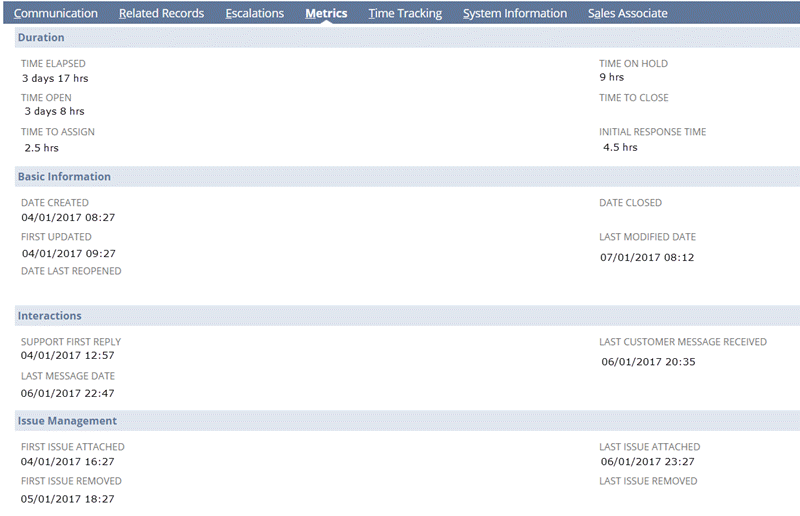Screen dimensions: 800x516
Task: Click the LAST CUSTOMER MESSAGE RECEIVED label
Action: 683,341
